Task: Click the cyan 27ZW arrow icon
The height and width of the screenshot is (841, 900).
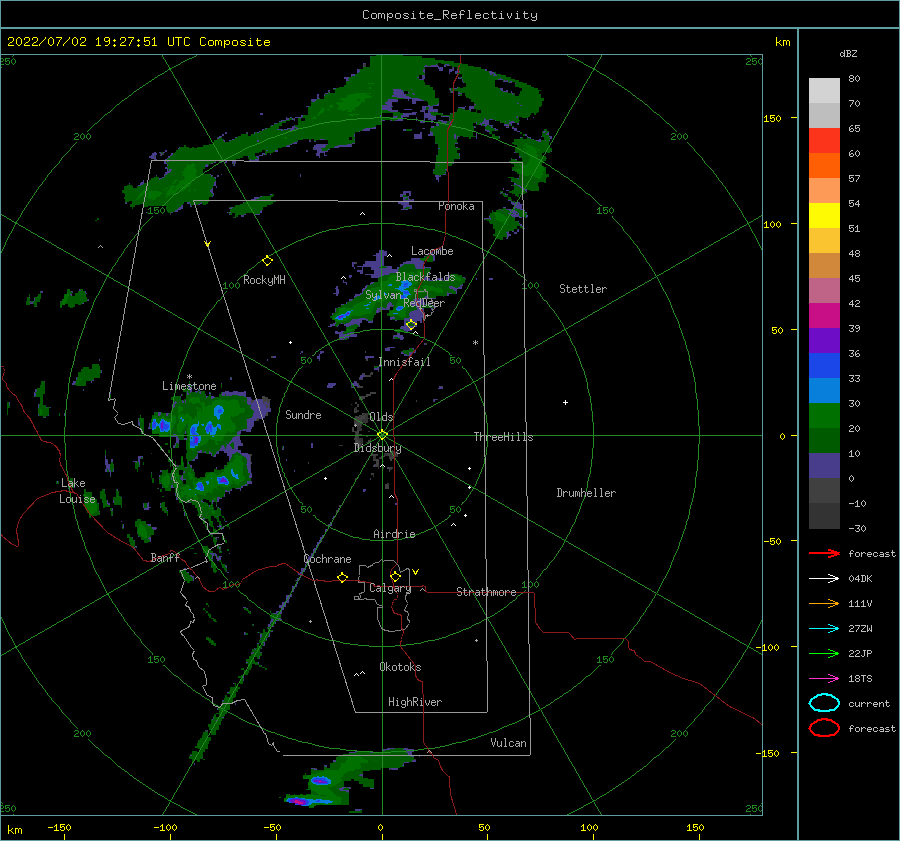Action: point(824,629)
